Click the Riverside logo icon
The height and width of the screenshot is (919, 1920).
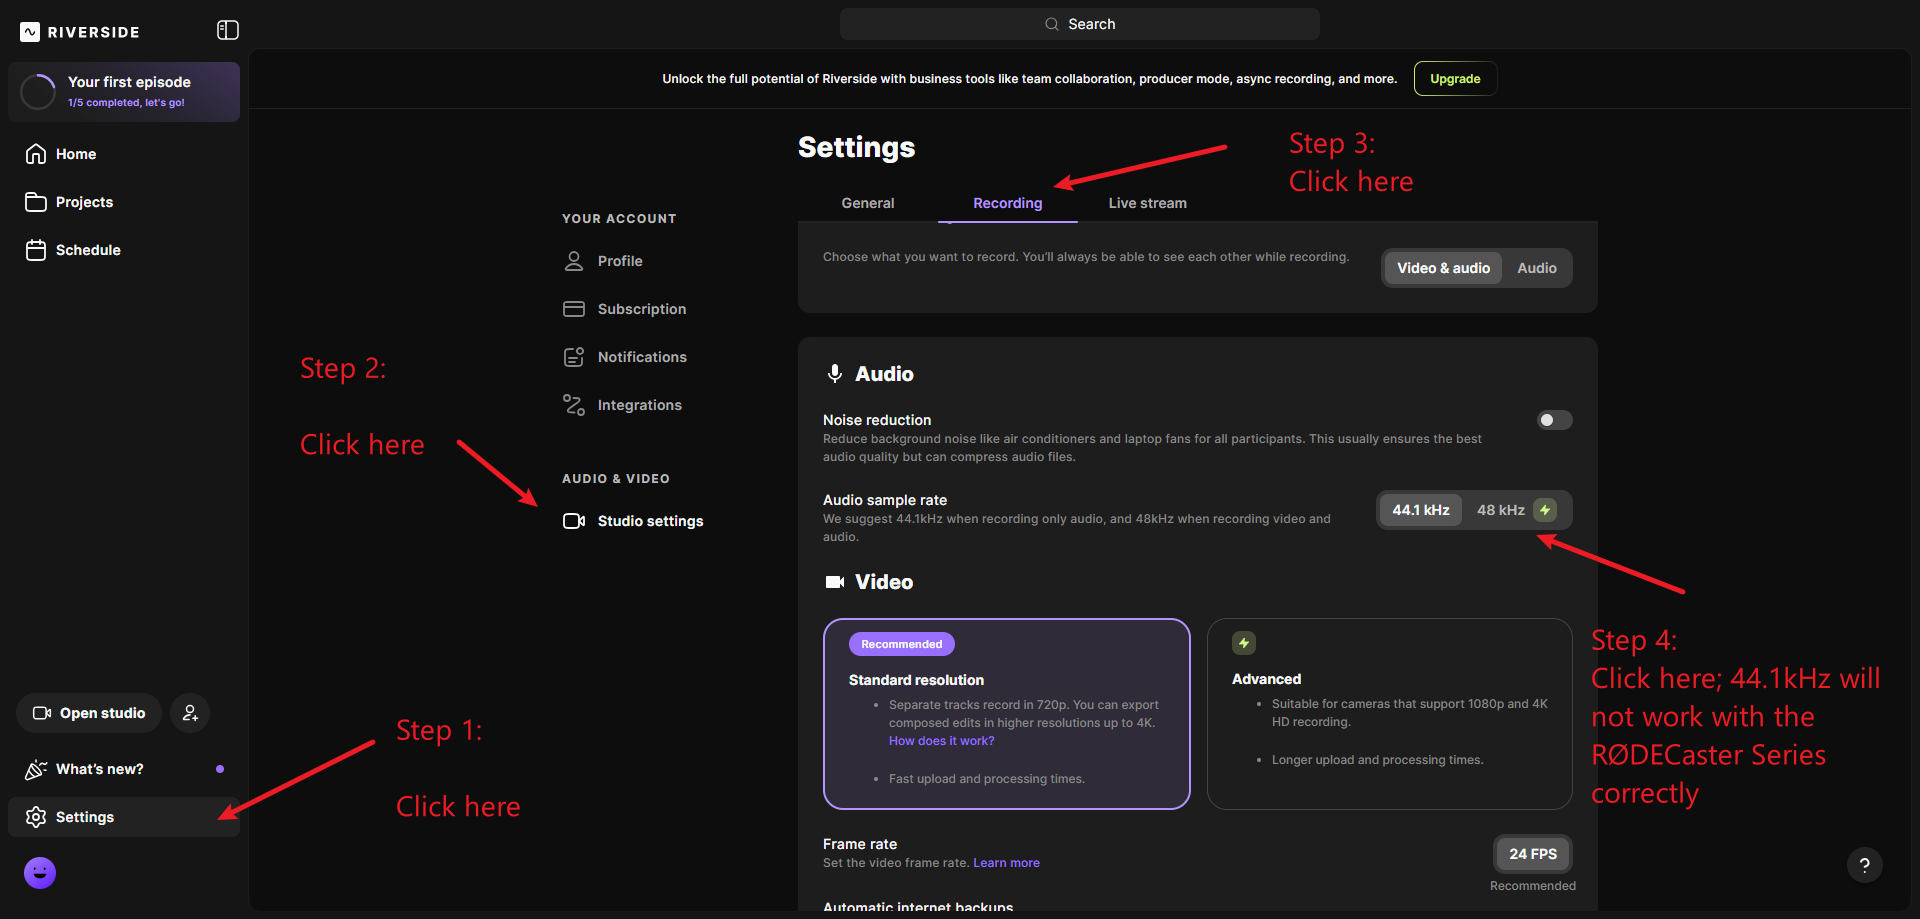pos(30,32)
